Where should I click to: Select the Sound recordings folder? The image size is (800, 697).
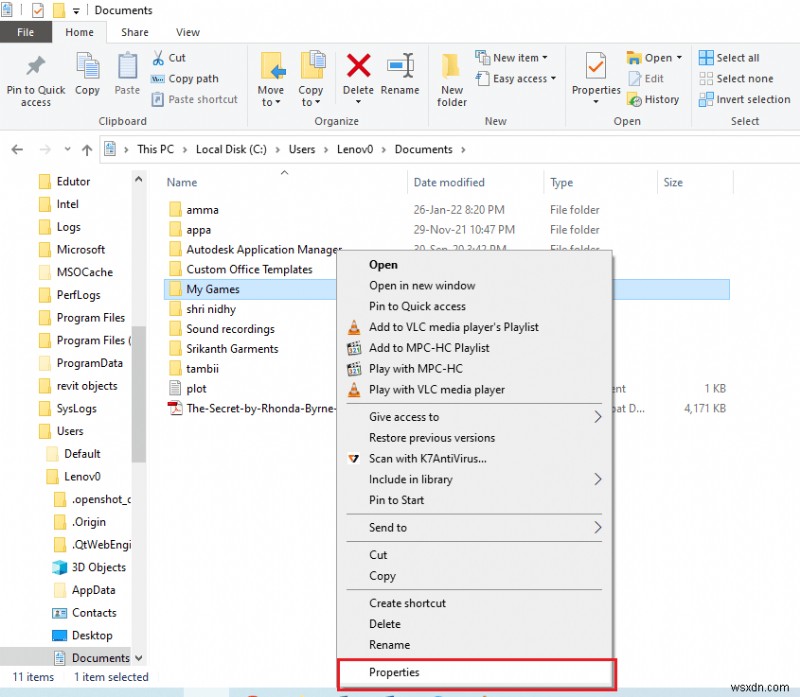tap(230, 329)
